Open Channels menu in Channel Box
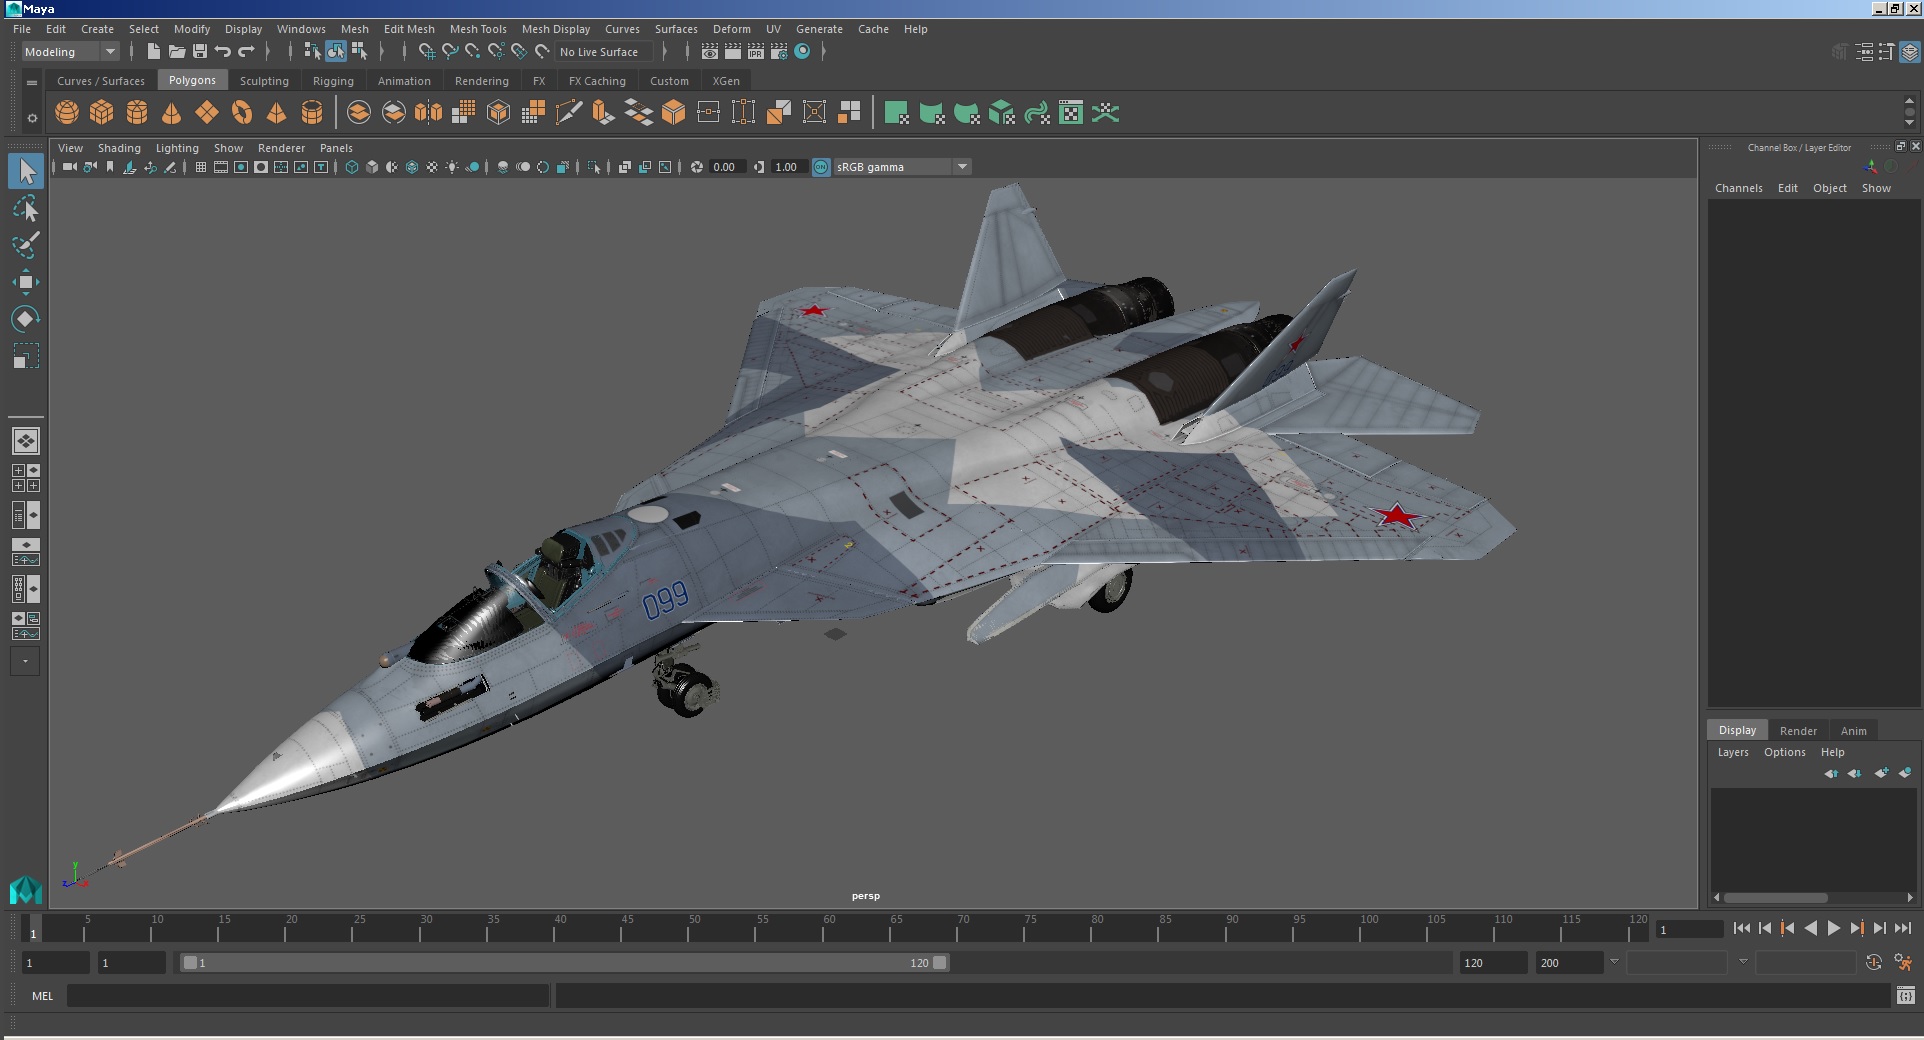 1738,188
